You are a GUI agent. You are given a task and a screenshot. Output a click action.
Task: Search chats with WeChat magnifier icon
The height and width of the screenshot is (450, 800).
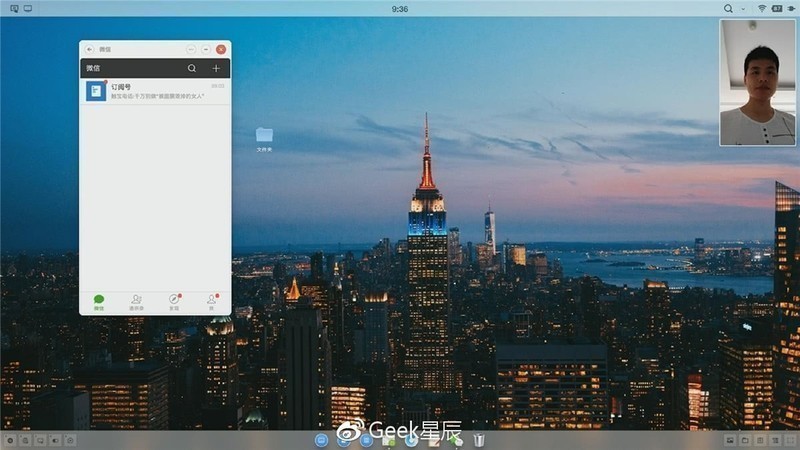192,68
